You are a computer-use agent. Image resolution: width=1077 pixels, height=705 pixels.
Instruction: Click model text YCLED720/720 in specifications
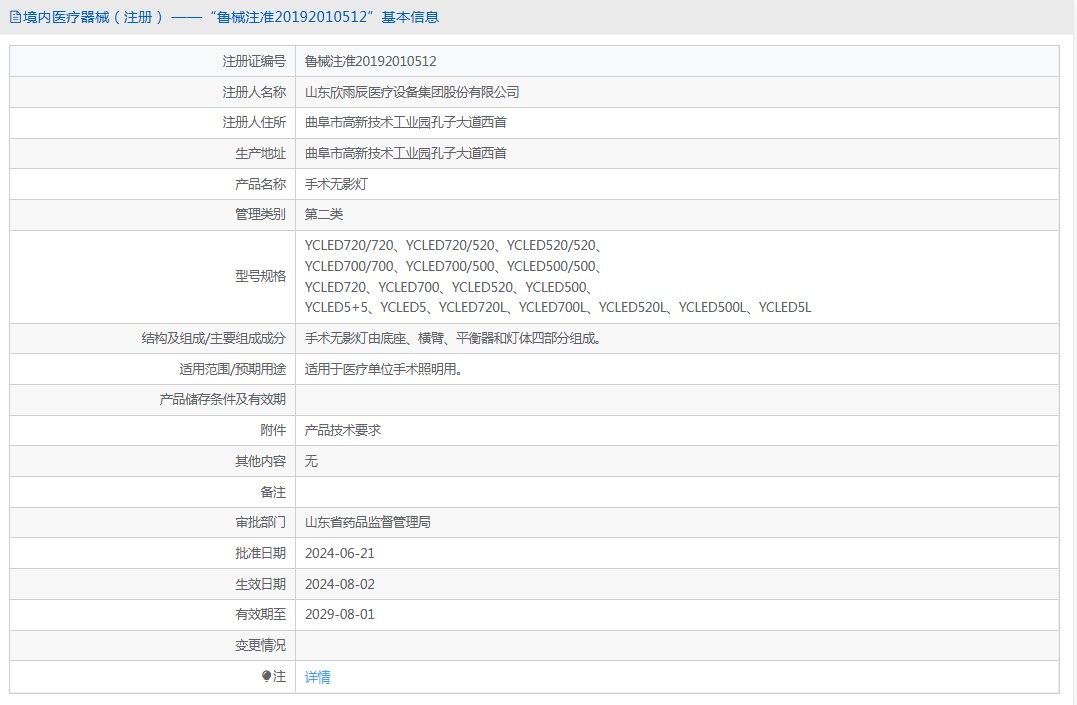tap(349, 245)
